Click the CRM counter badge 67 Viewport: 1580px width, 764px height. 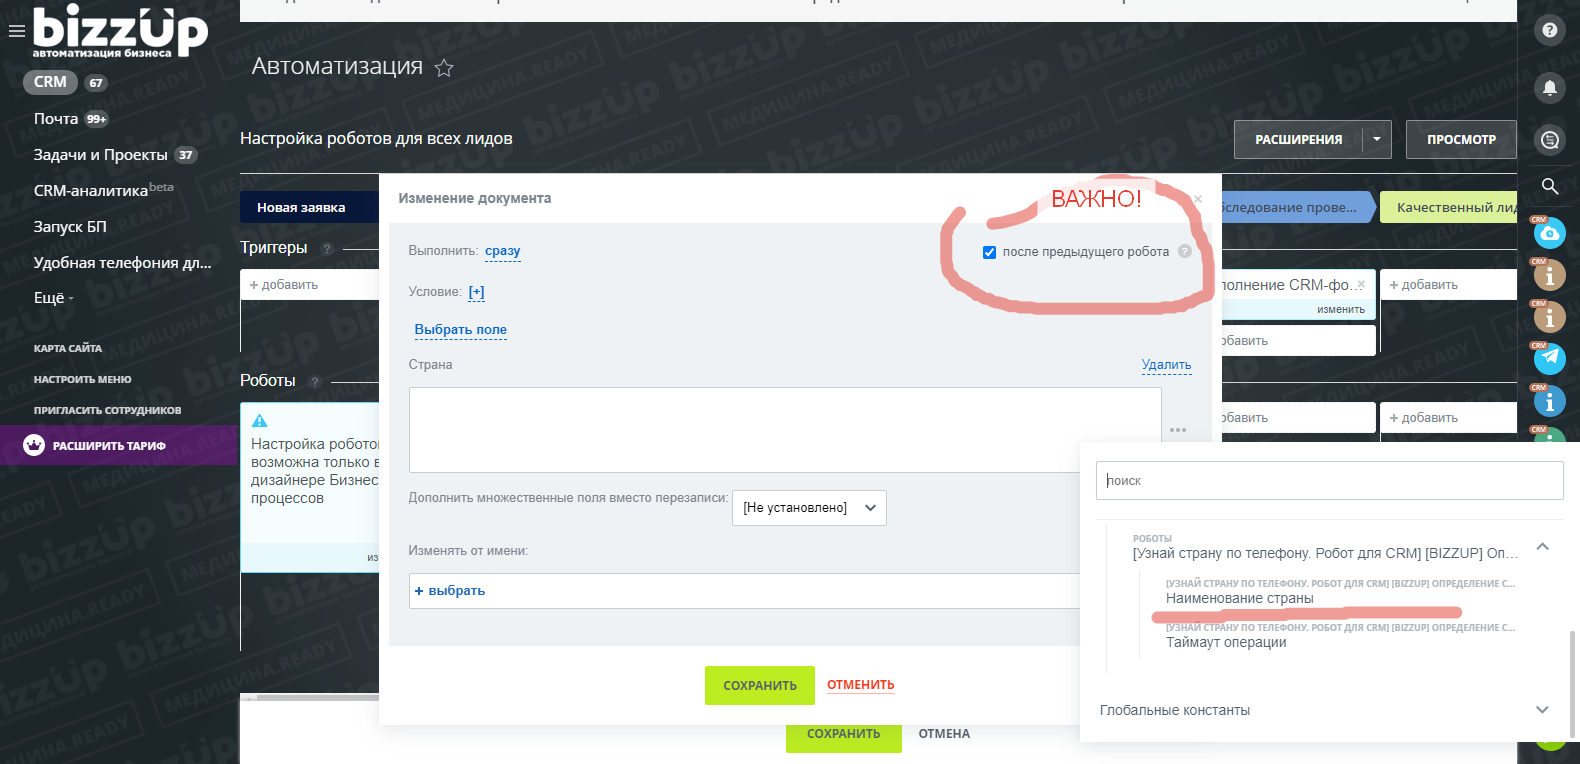(x=96, y=83)
